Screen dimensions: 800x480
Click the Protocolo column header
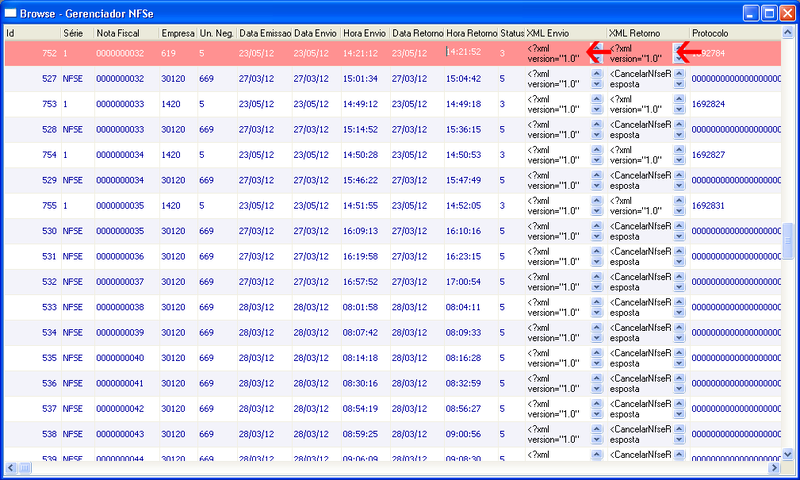[735, 33]
